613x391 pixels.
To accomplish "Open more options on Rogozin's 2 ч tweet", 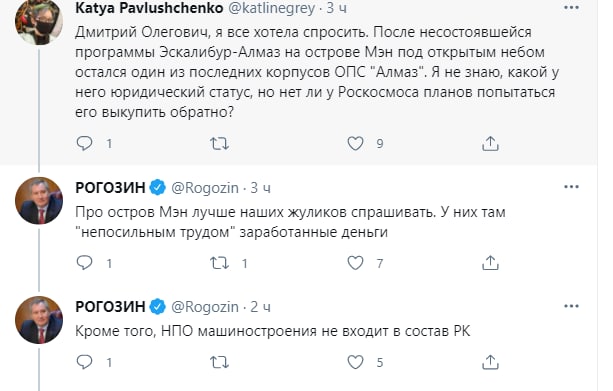I will tap(571, 306).
